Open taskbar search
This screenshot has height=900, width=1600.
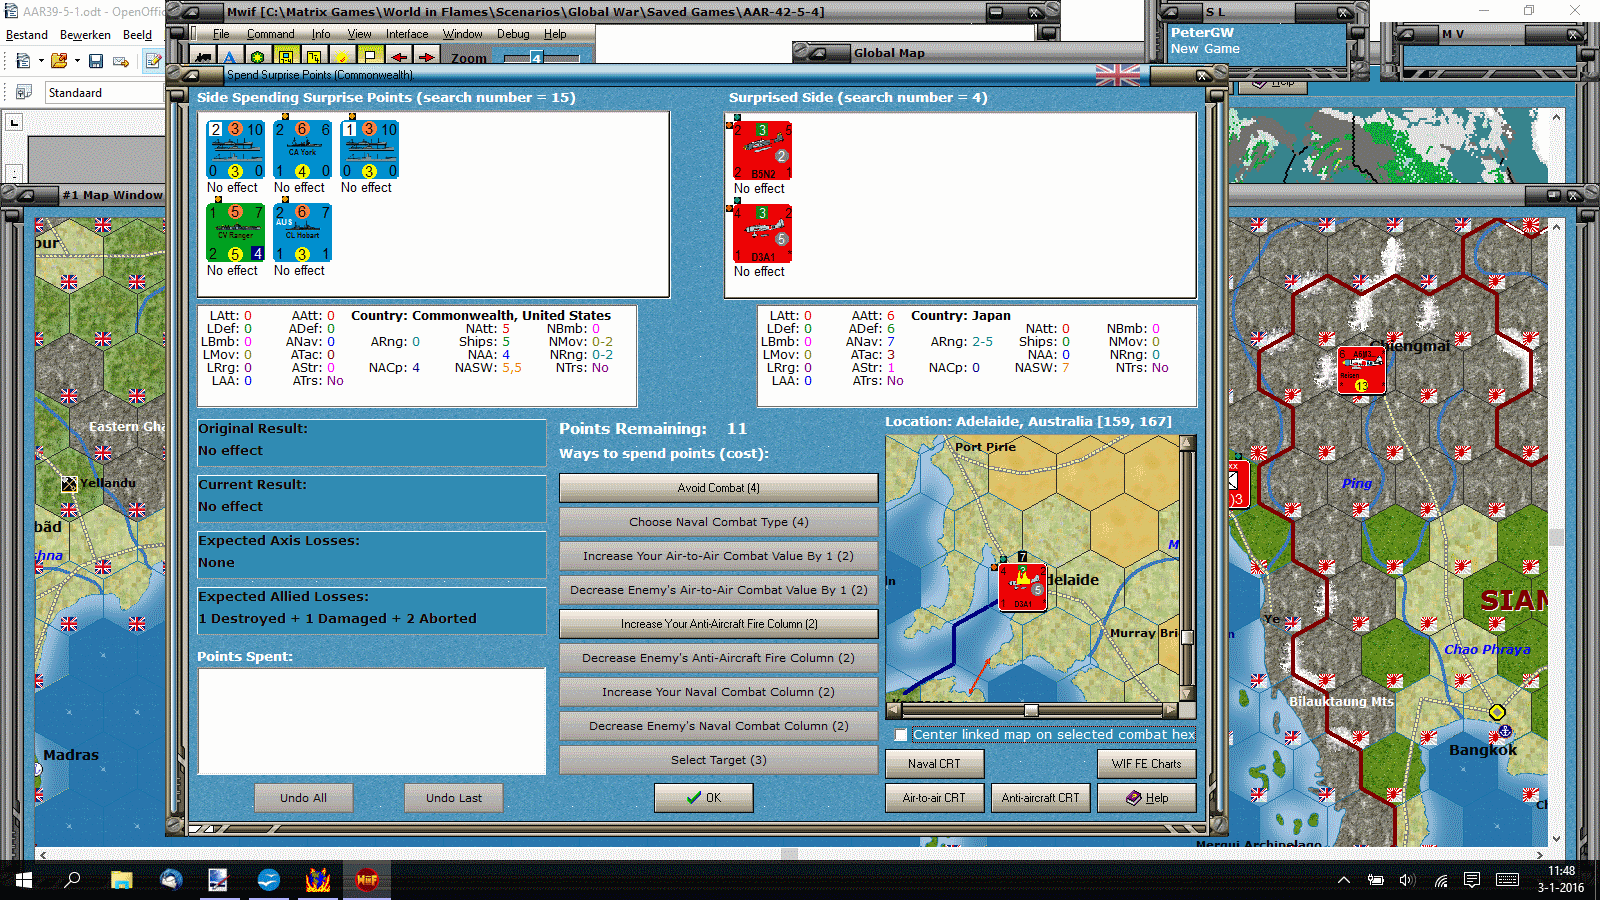pos(72,880)
